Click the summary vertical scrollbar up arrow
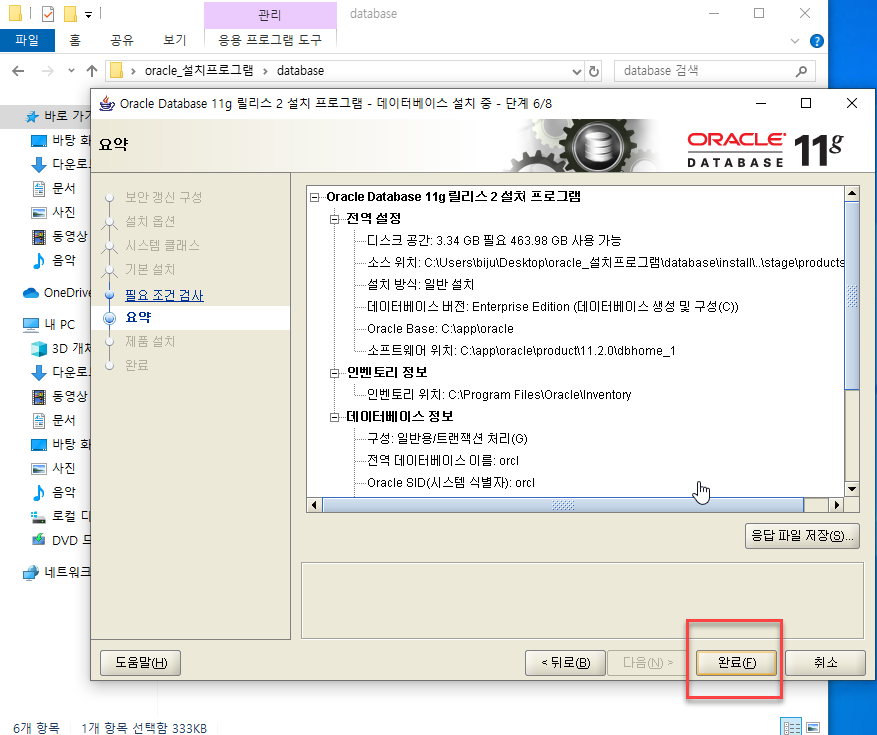This screenshot has width=877, height=735. coord(852,194)
